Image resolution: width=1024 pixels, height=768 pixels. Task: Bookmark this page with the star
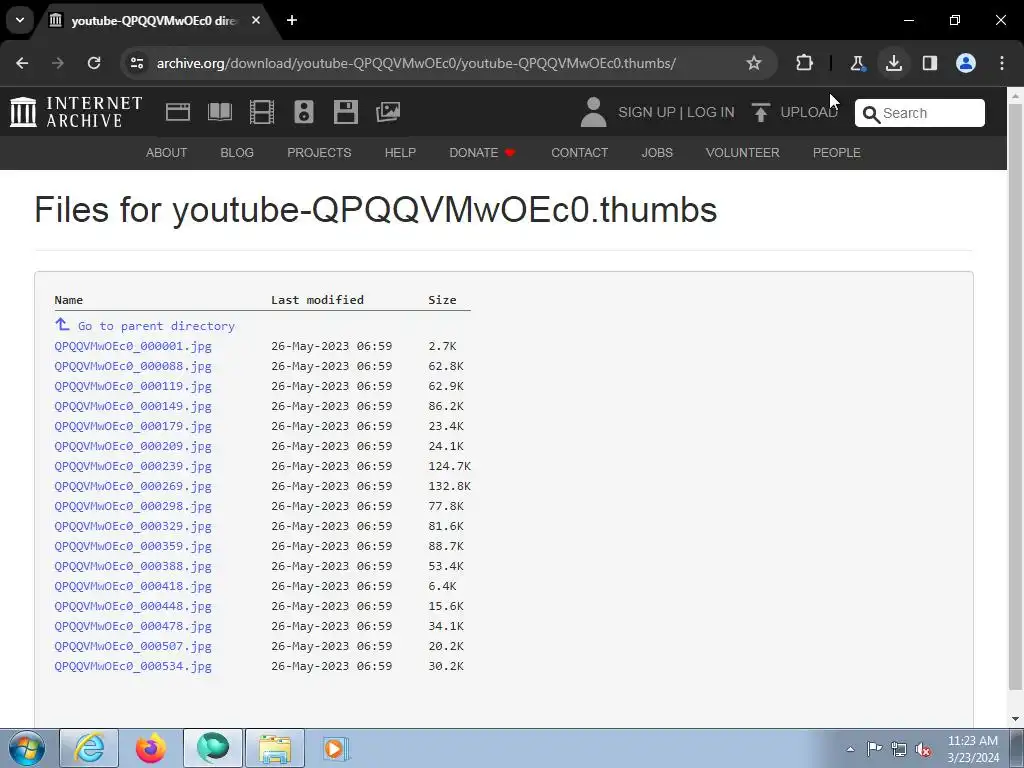pos(754,63)
